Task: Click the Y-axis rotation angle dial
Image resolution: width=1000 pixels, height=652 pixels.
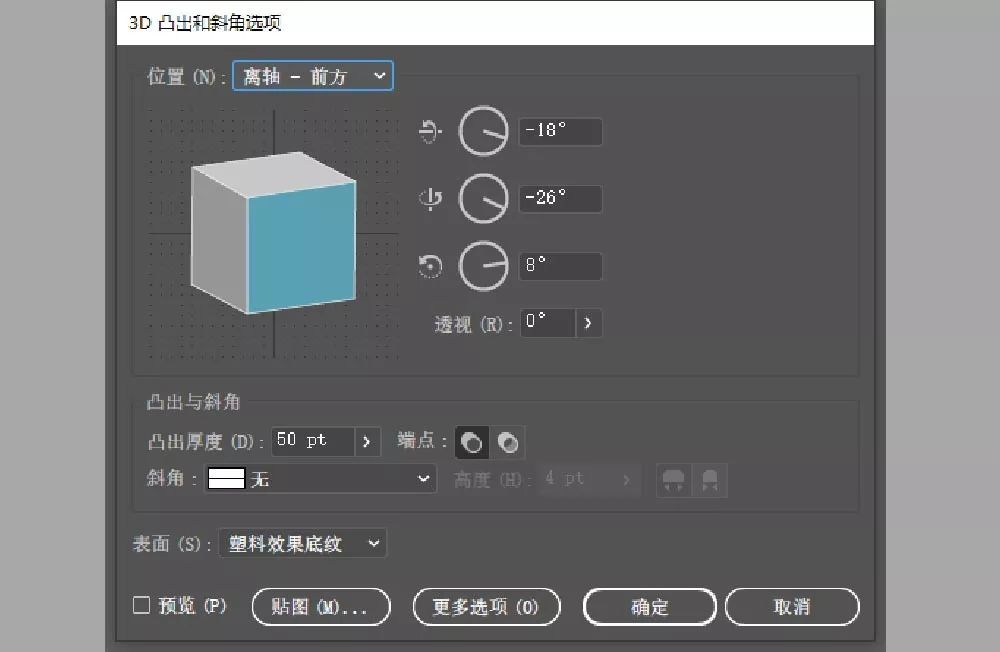Action: point(483,199)
